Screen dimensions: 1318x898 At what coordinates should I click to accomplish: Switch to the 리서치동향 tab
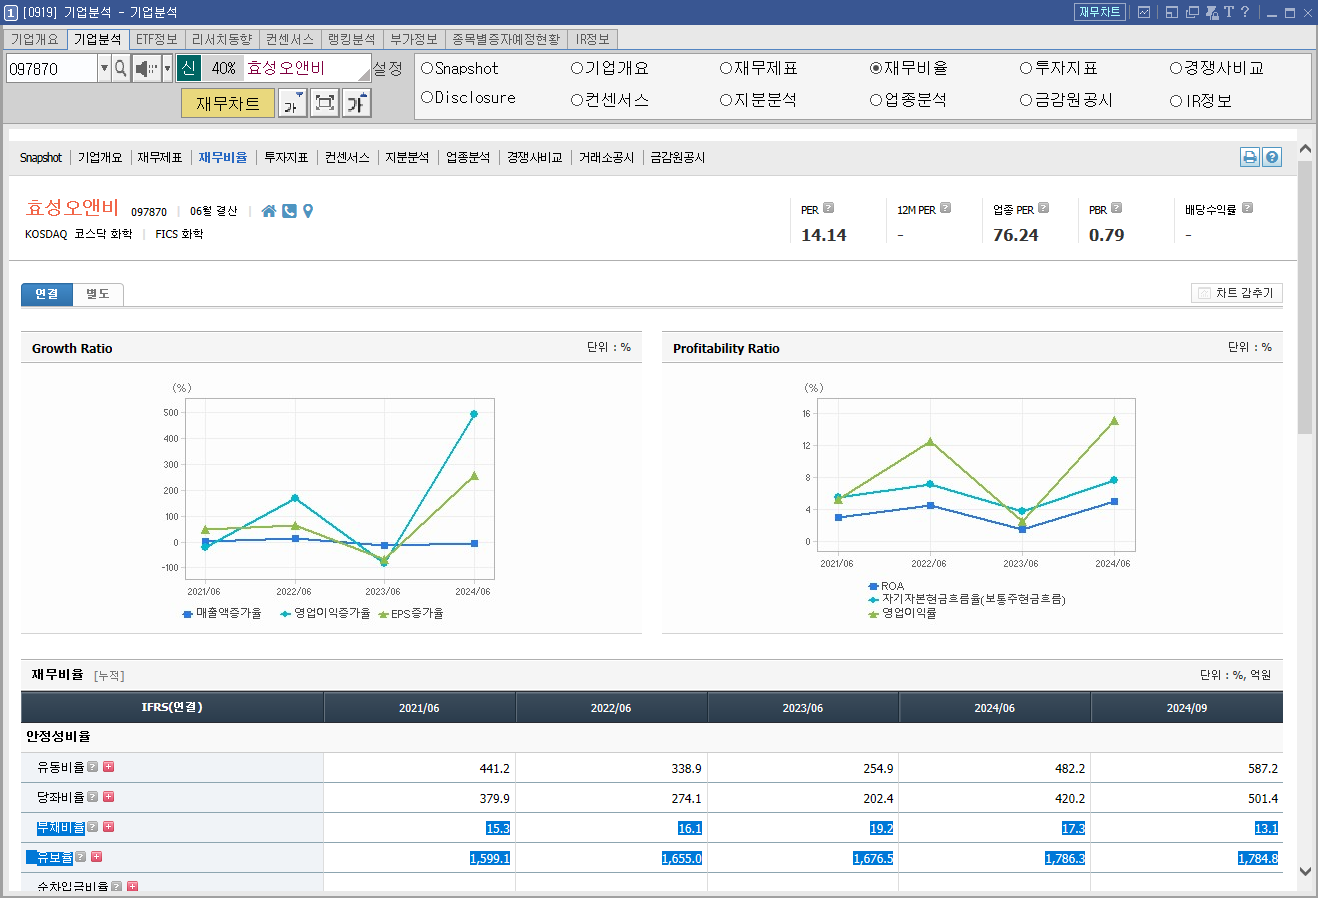tap(222, 39)
